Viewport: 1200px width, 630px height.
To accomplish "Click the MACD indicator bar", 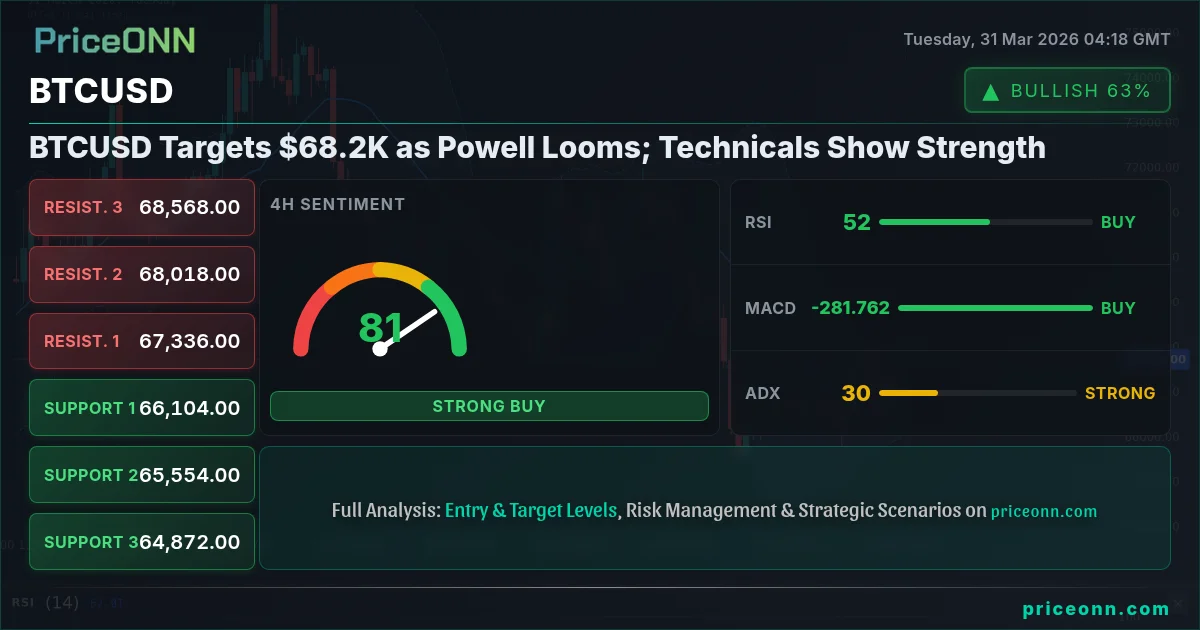I will [x=995, y=308].
